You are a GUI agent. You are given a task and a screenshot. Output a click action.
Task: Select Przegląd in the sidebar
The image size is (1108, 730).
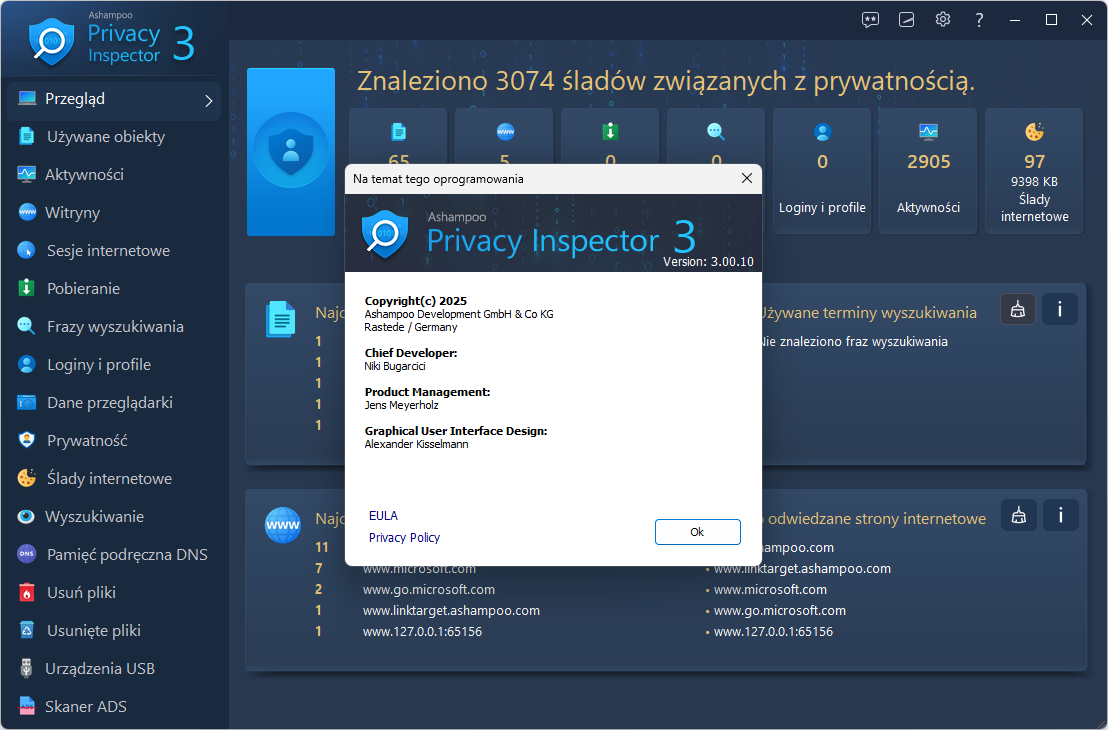click(x=114, y=100)
